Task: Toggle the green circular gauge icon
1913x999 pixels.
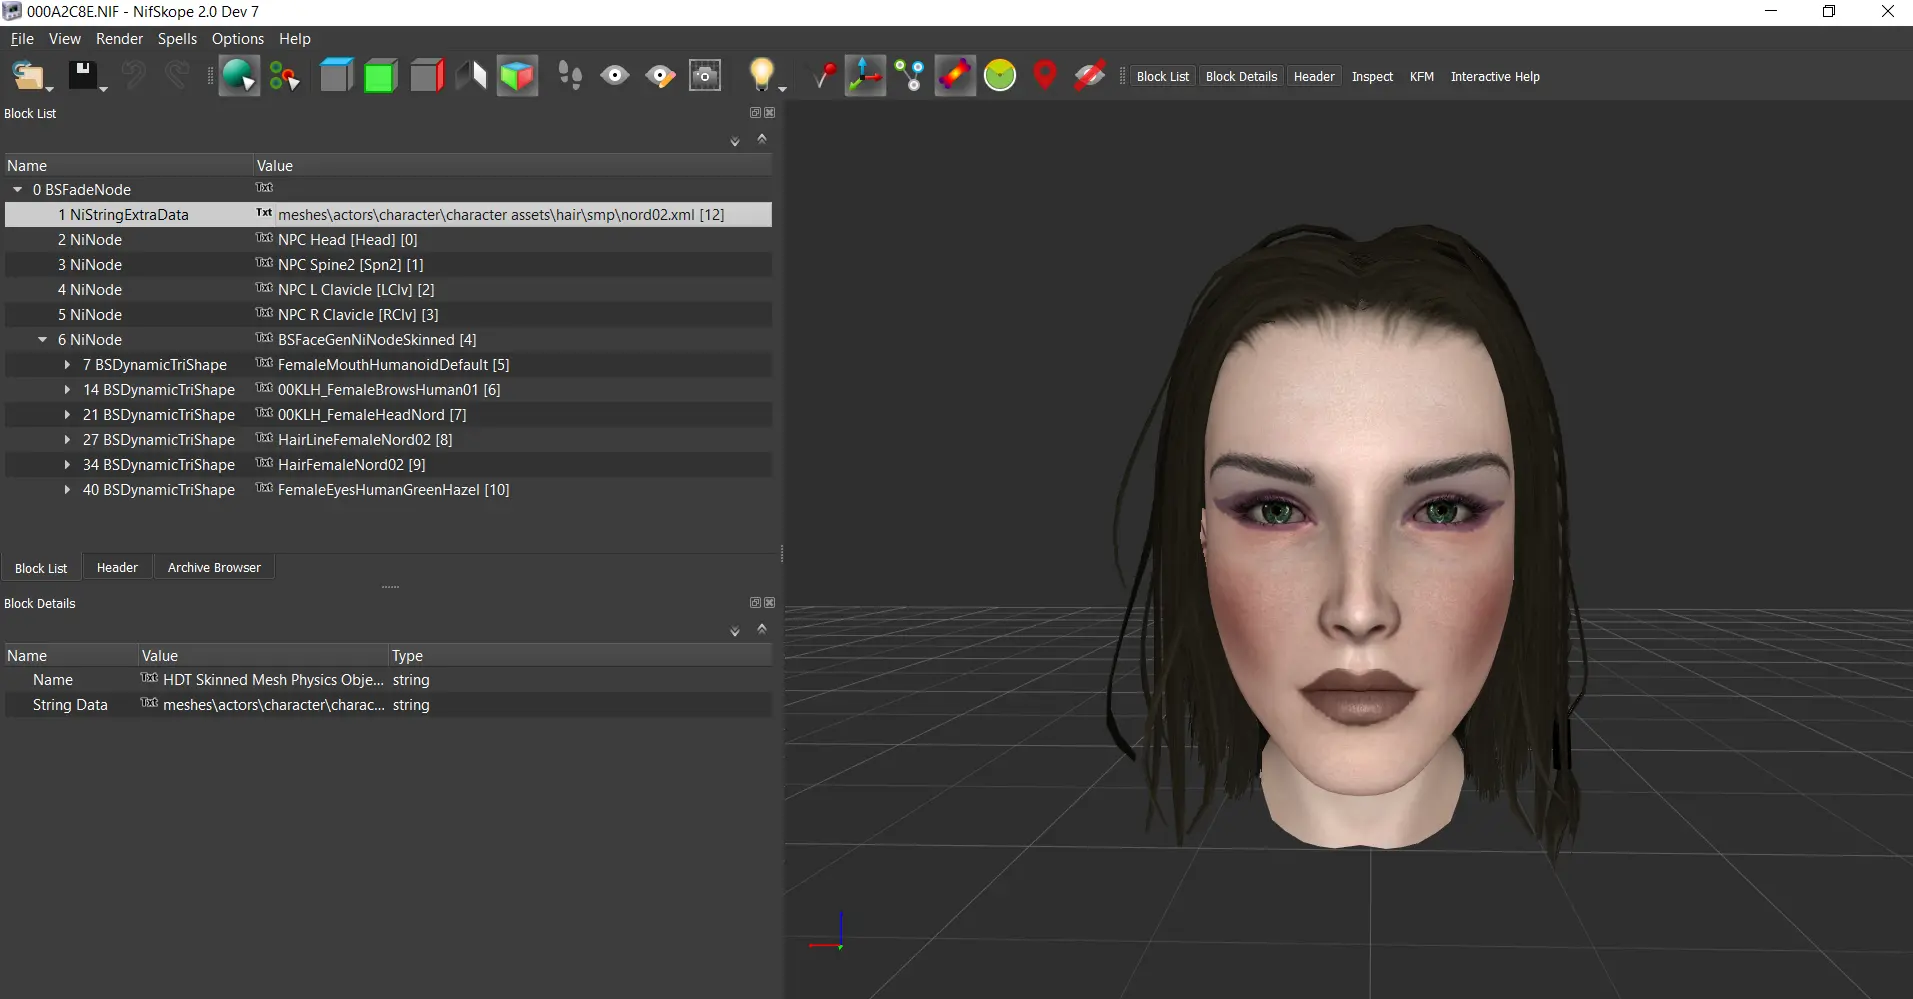Action: click(x=1000, y=75)
